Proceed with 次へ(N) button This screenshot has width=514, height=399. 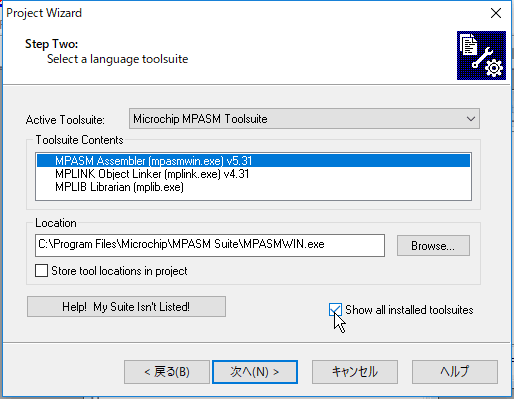[255, 372]
